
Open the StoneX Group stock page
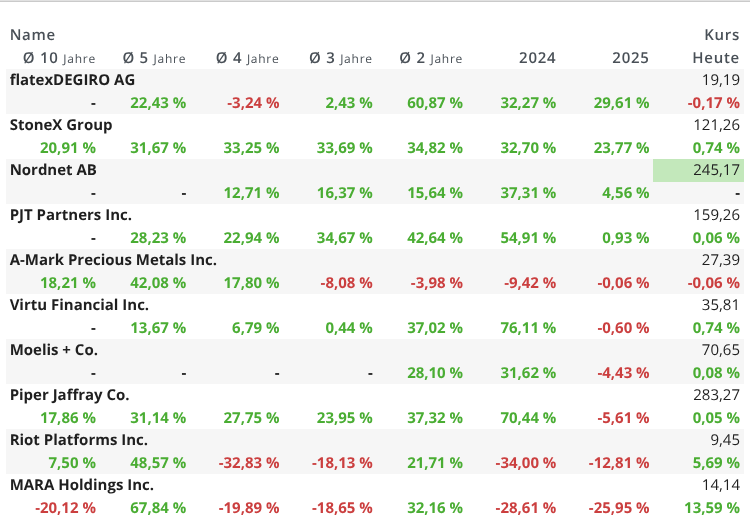coord(61,125)
